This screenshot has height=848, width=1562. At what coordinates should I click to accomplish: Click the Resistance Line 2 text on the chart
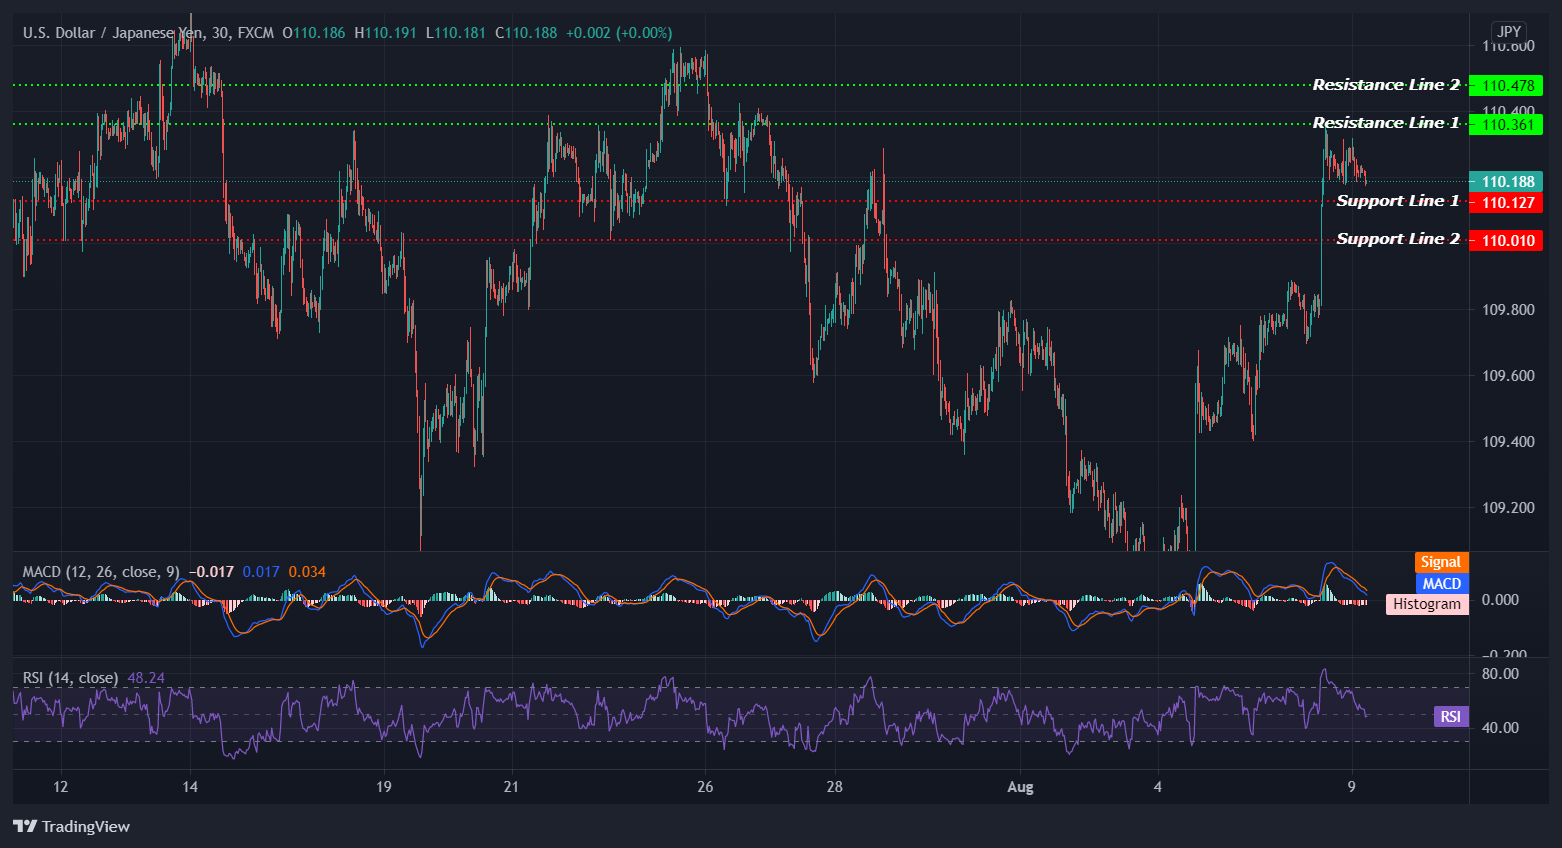(x=1386, y=84)
